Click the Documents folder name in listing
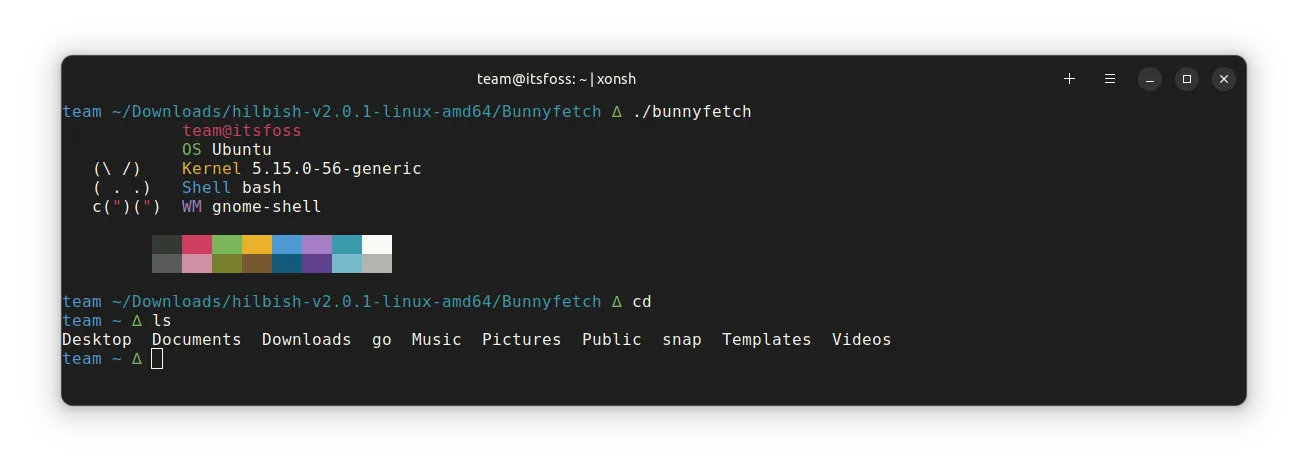The height and width of the screenshot is (473, 1308). coord(196,340)
